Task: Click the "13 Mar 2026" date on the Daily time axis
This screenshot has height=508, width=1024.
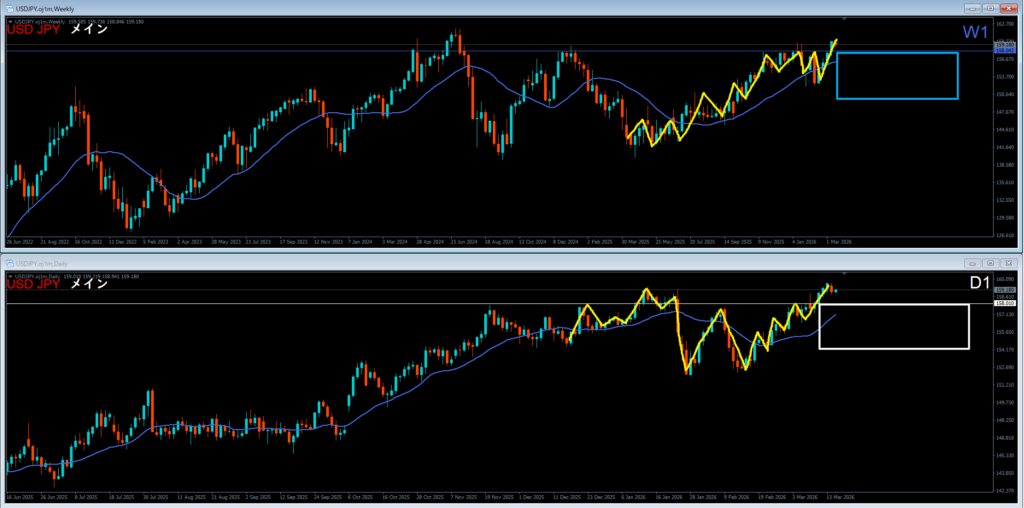Action: tap(841, 497)
